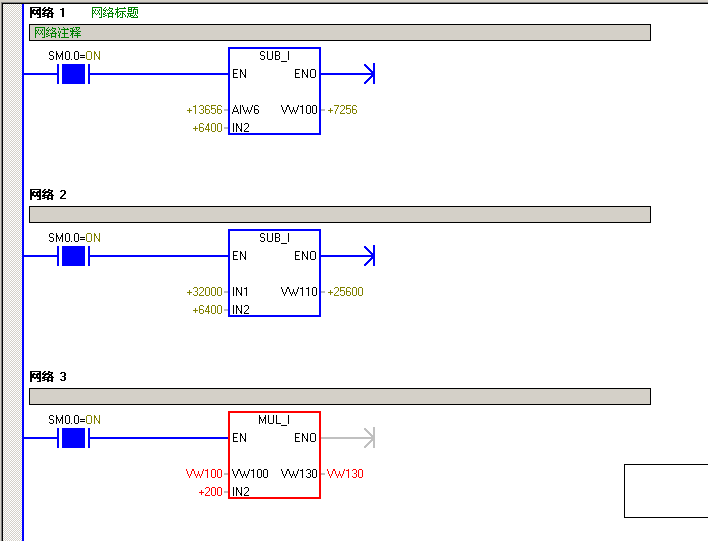
Task: Click the network 2 comment bar
Action: [340, 215]
